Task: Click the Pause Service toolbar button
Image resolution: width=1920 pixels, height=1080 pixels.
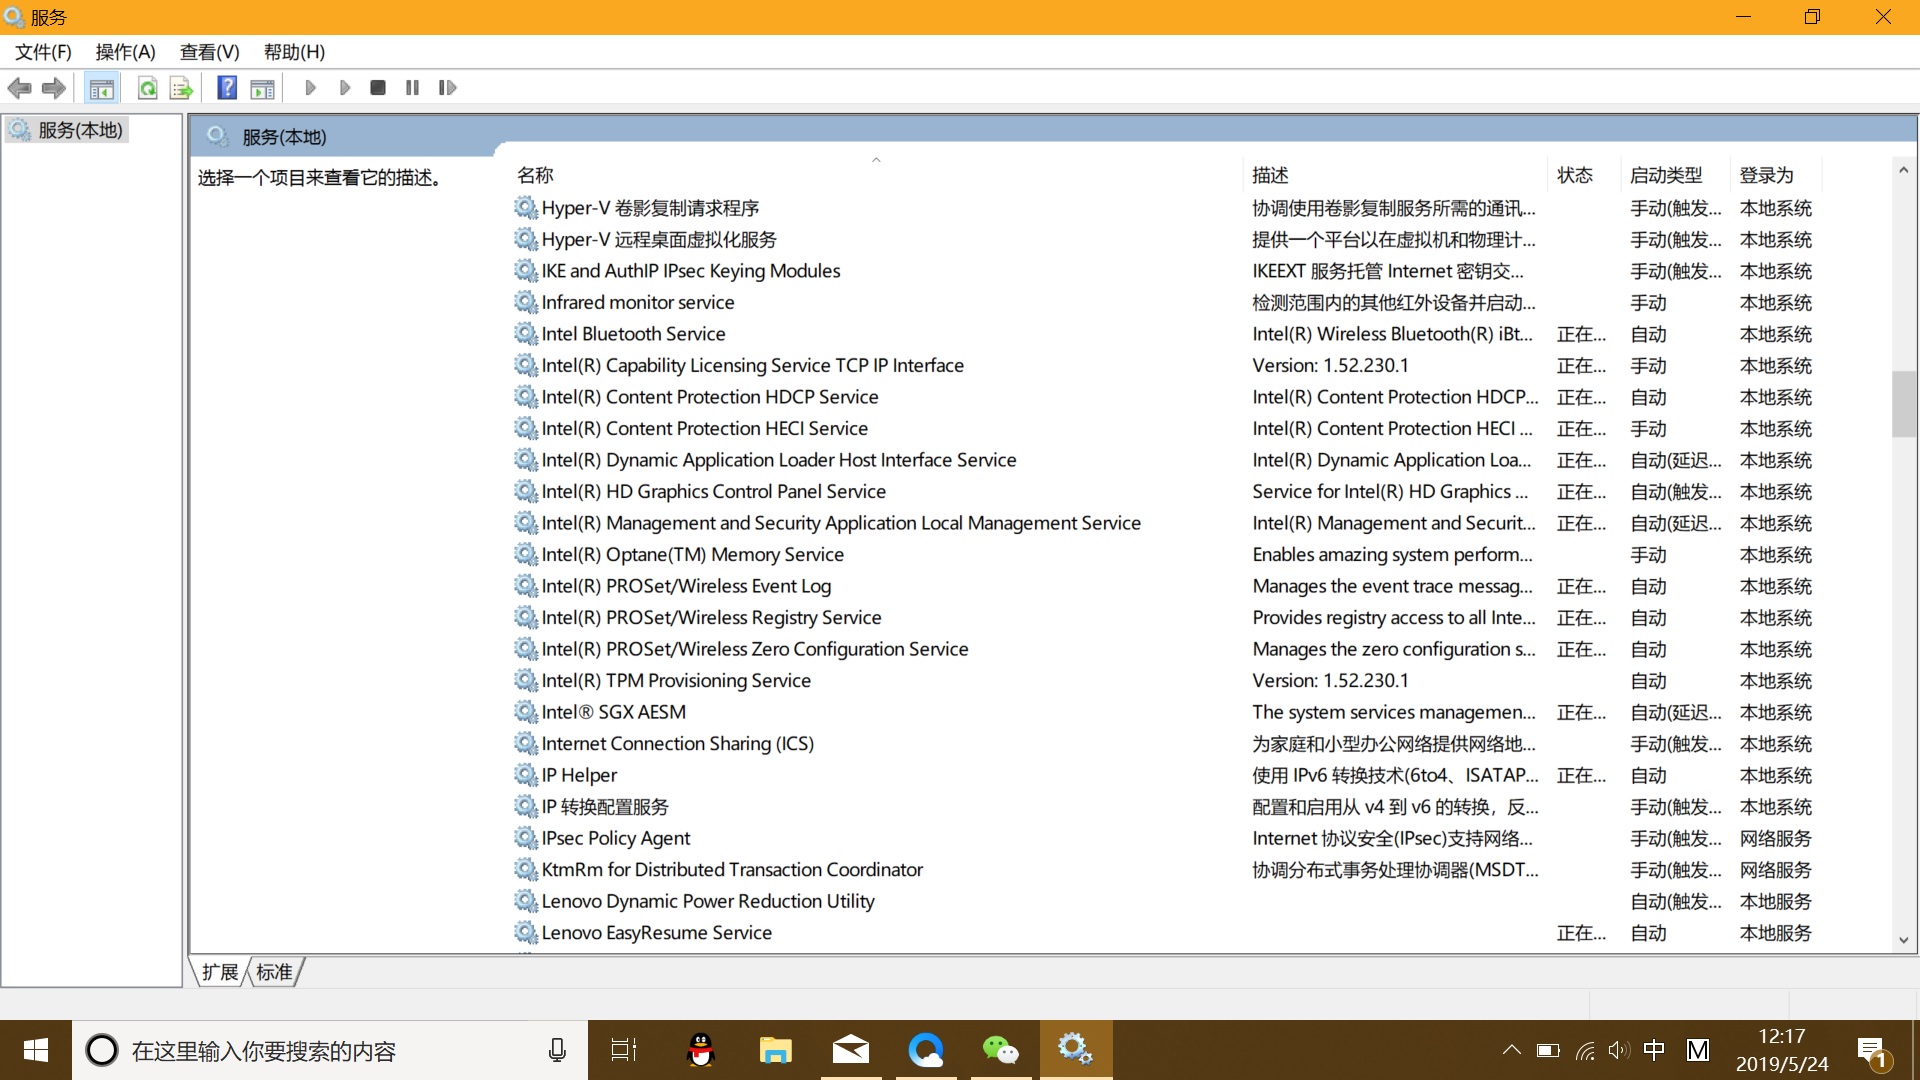Action: (x=412, y=88)
